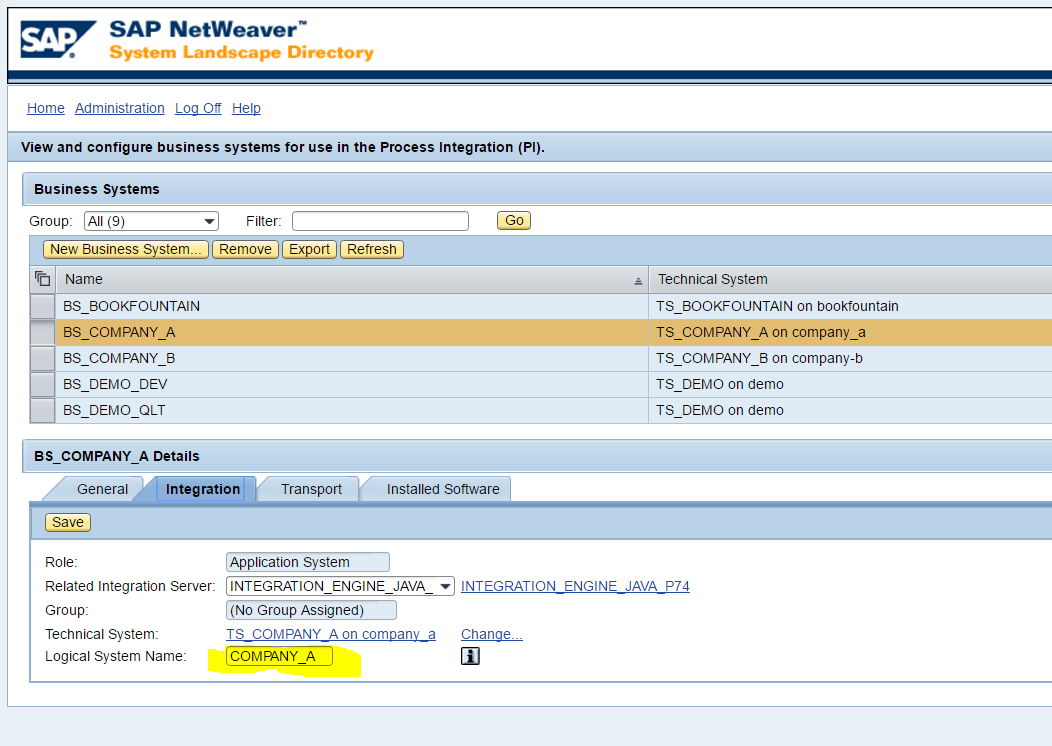Select the BS_COMPANY_A name cell

tap(352, 332)
